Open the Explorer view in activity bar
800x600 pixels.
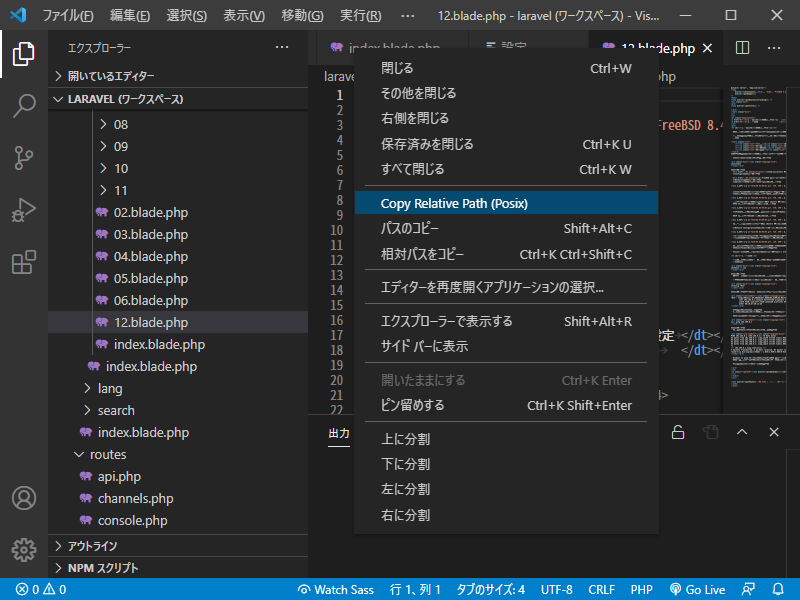24,54
